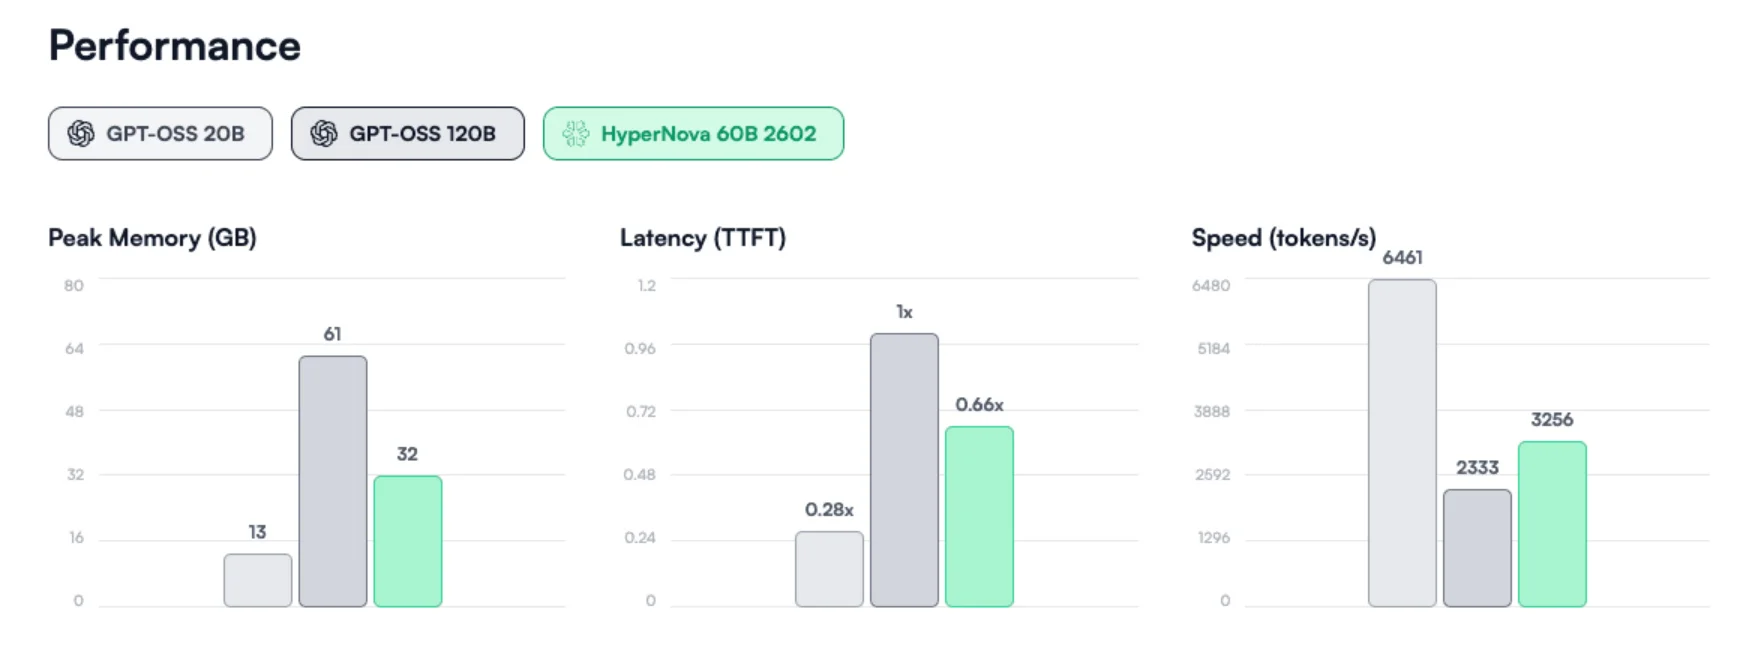Click the Performance heading

pos(175,44)
